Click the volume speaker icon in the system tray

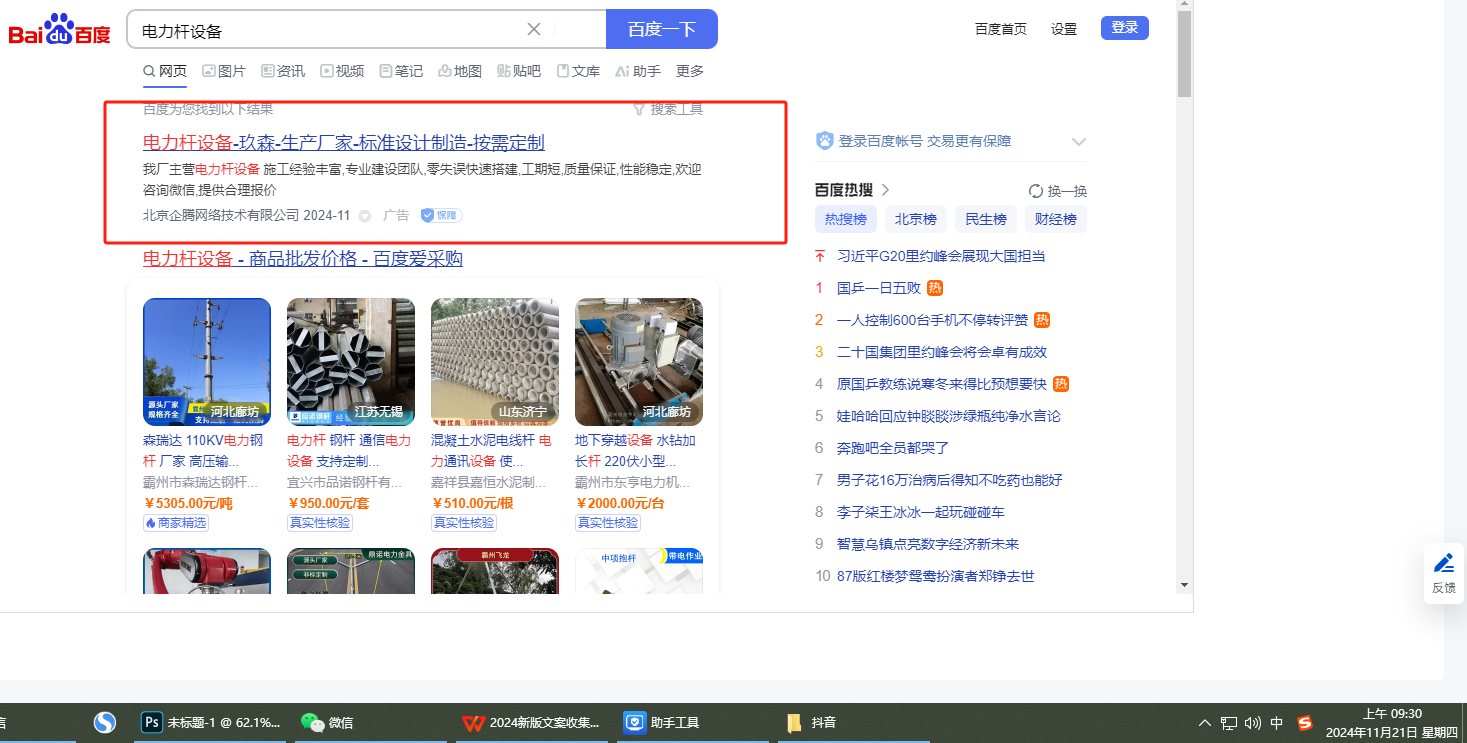[x=1253, y=723]
